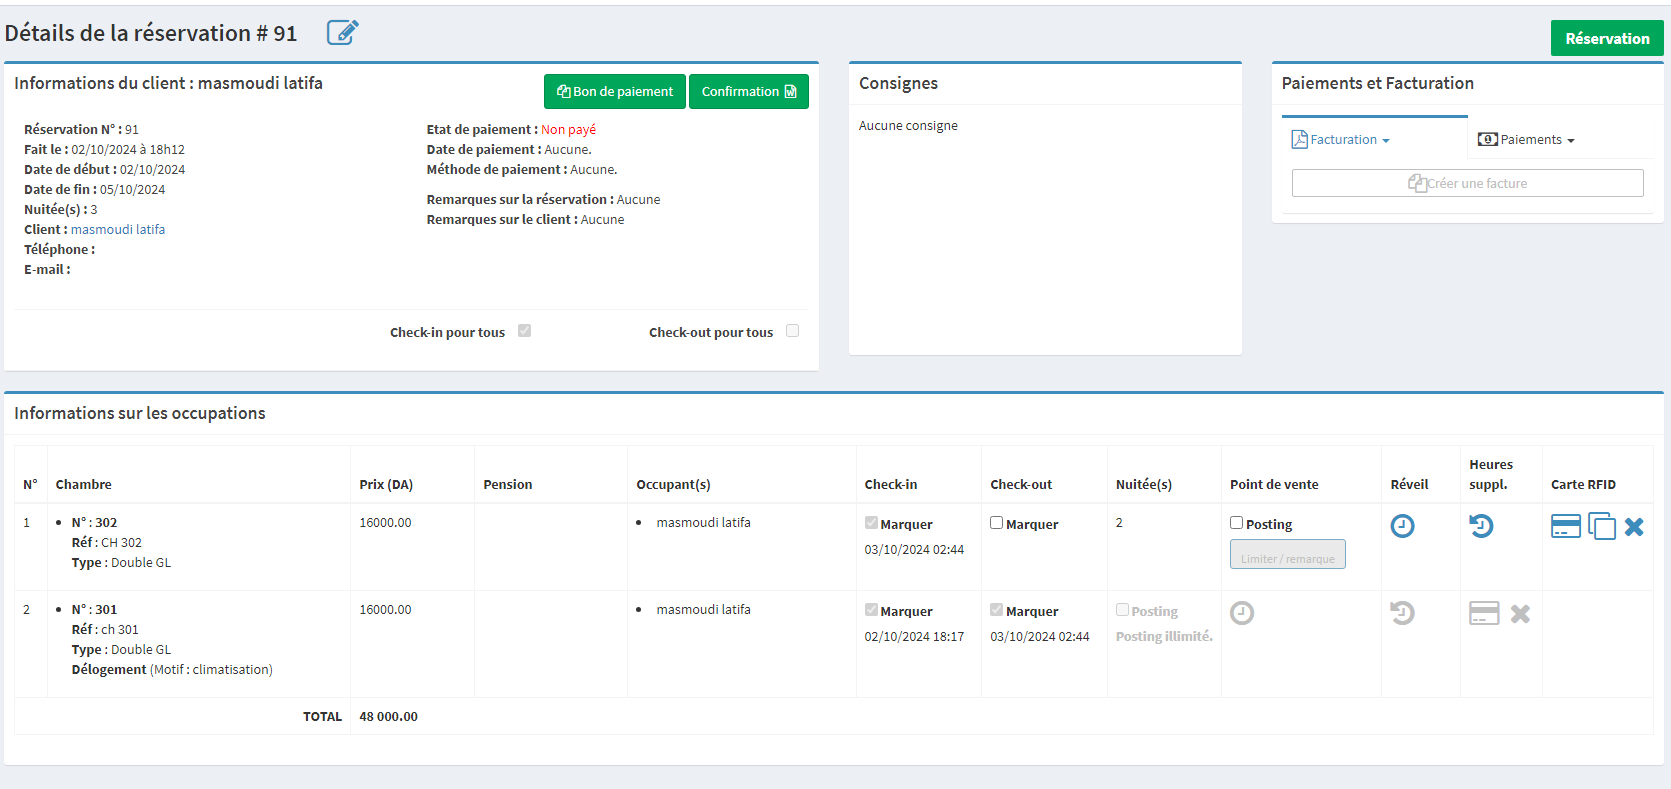Open the client link masmoudi latifa
Image resolution: width=1671 pixels, height=789 pixels.
tap(118, 230)
